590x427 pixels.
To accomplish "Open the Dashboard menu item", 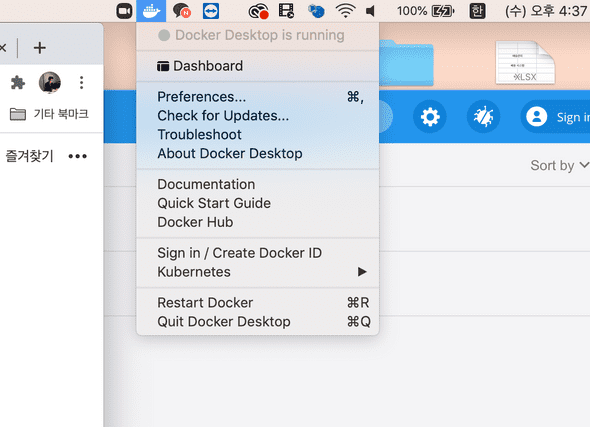I will pyautogui.click(x=257, y=66).
